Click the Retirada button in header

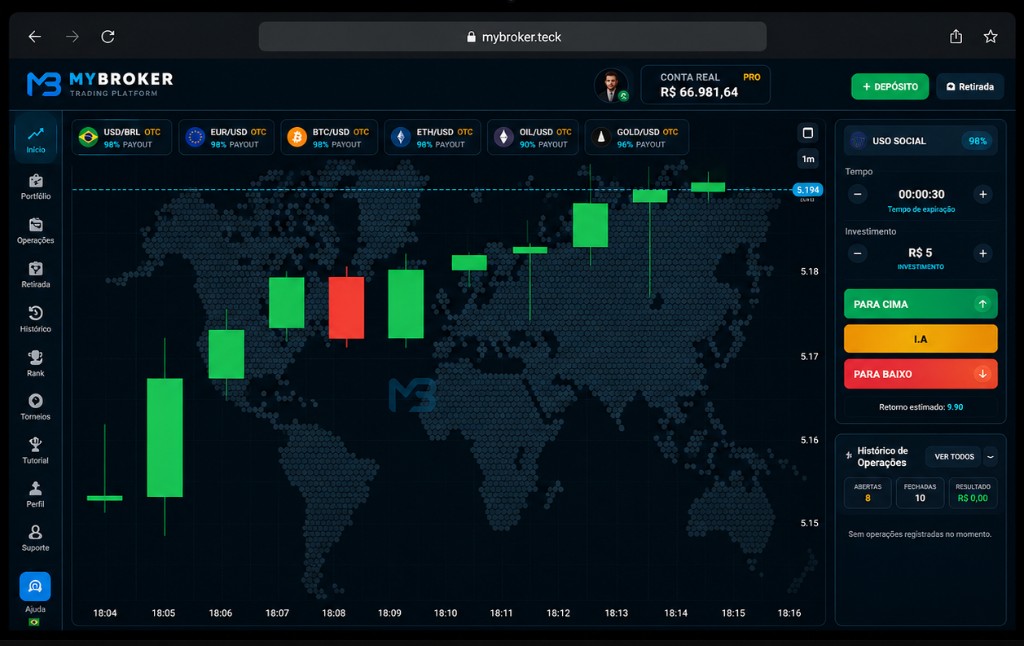[970, 86]
